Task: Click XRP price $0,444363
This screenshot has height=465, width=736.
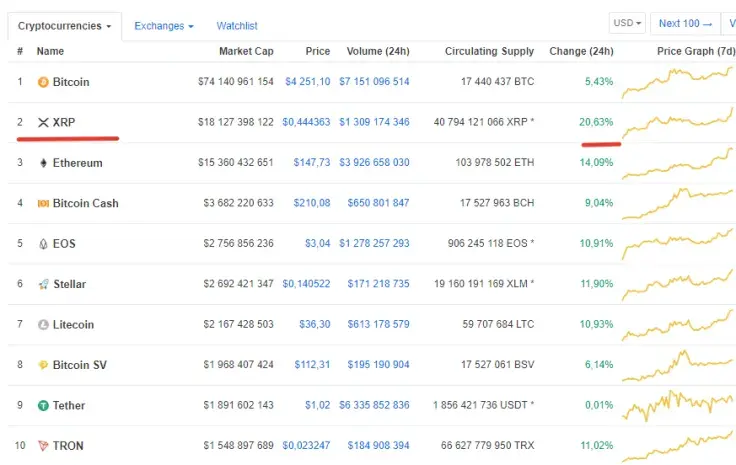Action: 306,122
